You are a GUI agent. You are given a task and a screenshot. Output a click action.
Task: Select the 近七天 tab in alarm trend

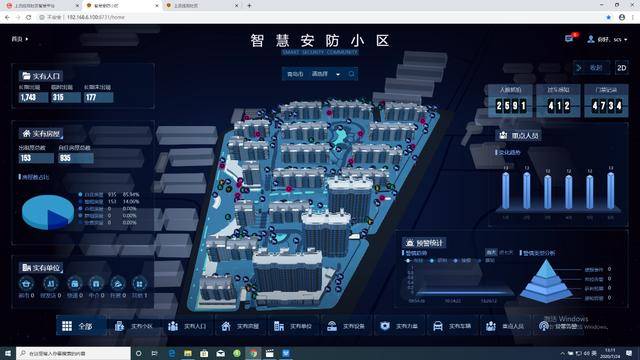click(506, 253)
